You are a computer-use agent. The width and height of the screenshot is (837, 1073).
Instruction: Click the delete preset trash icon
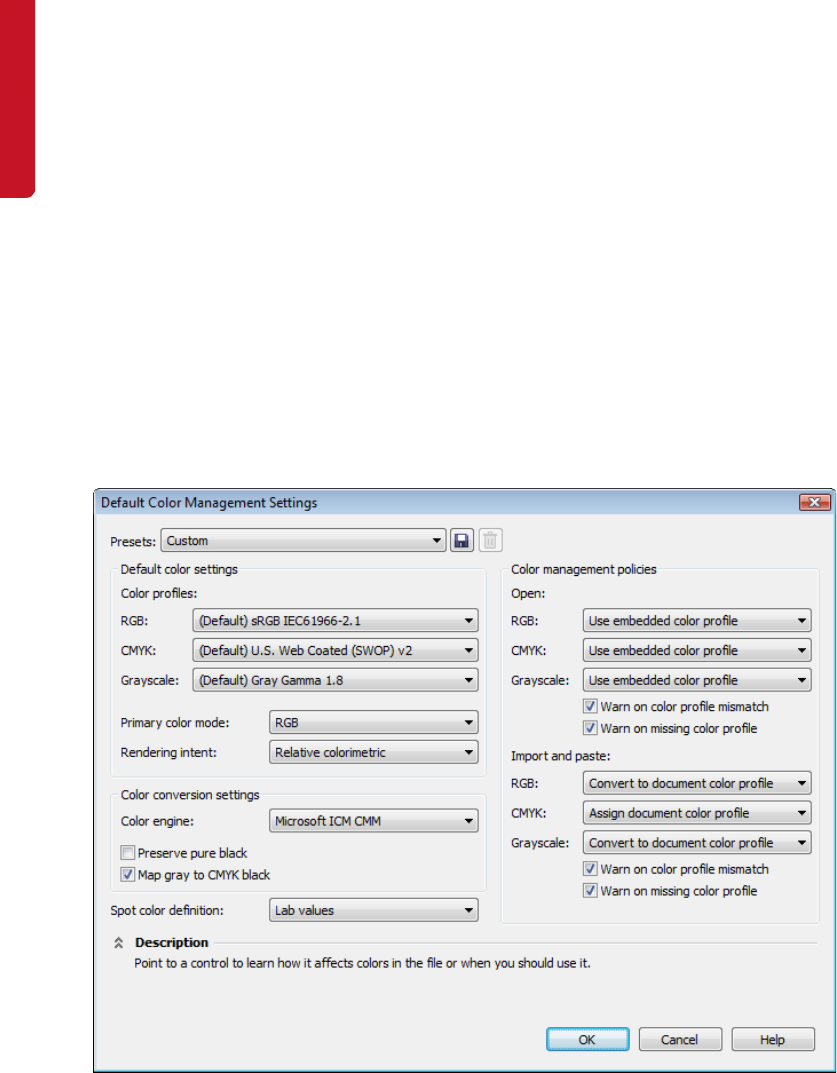(490, 541)
